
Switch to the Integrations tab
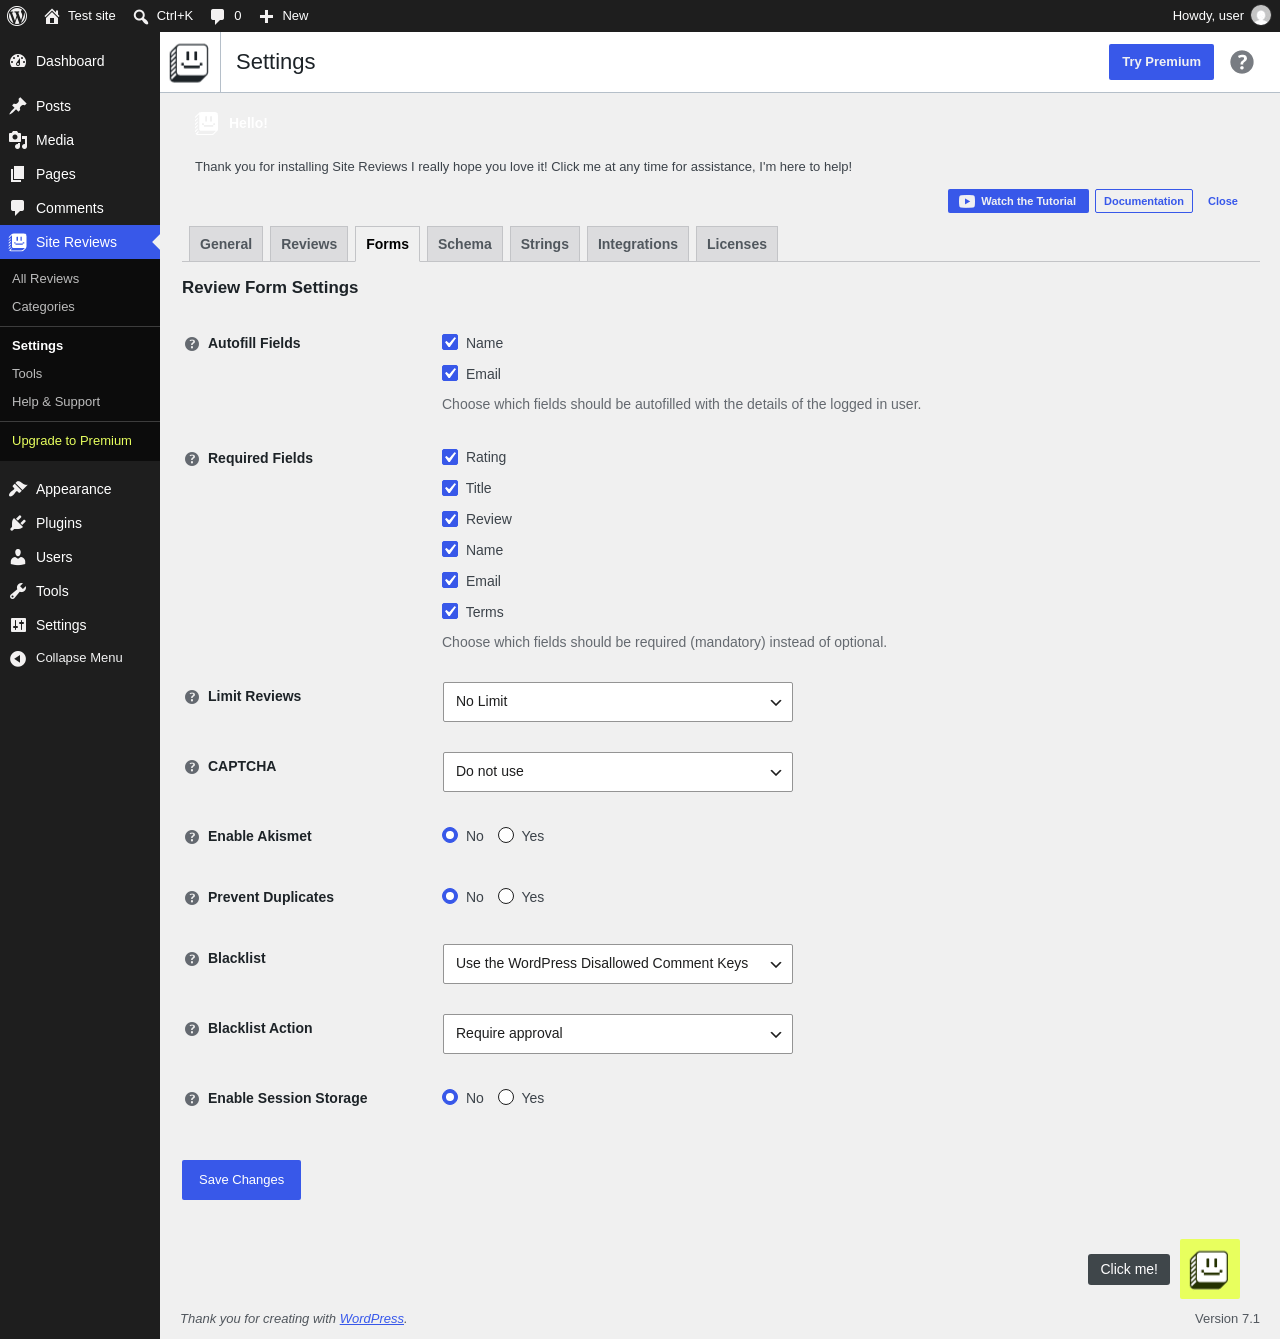point(638,244)
